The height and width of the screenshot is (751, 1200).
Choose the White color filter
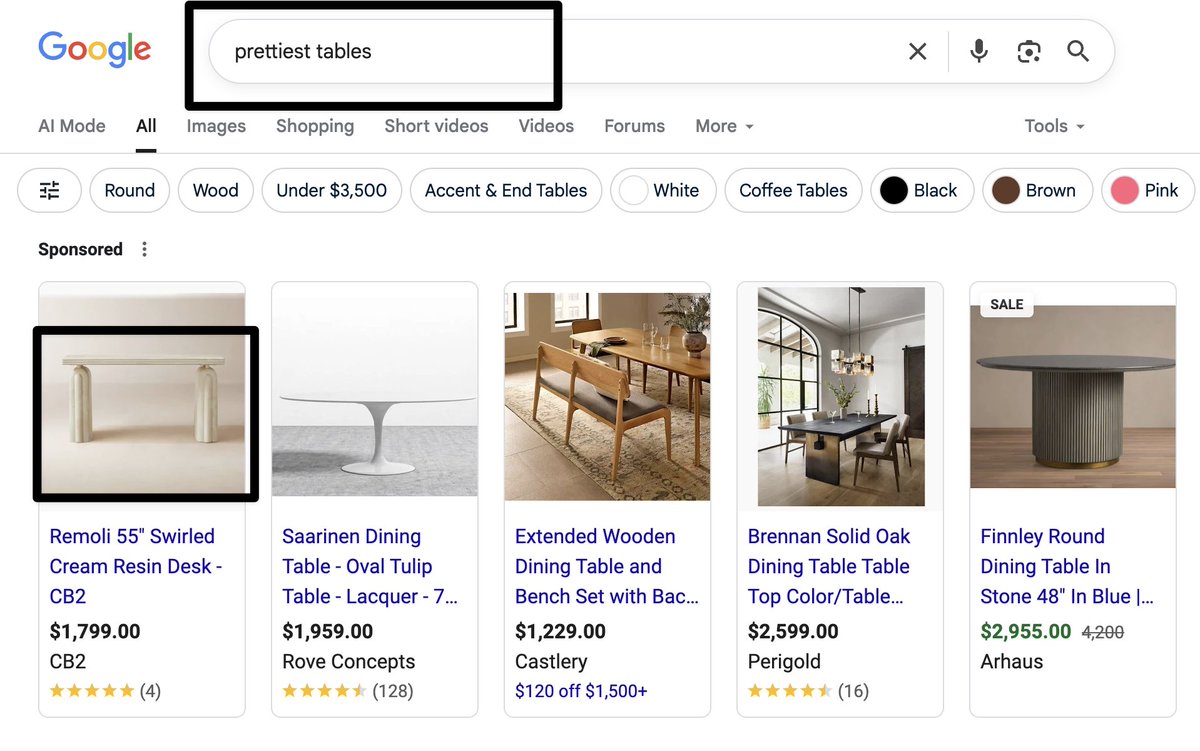click(664, 190)
